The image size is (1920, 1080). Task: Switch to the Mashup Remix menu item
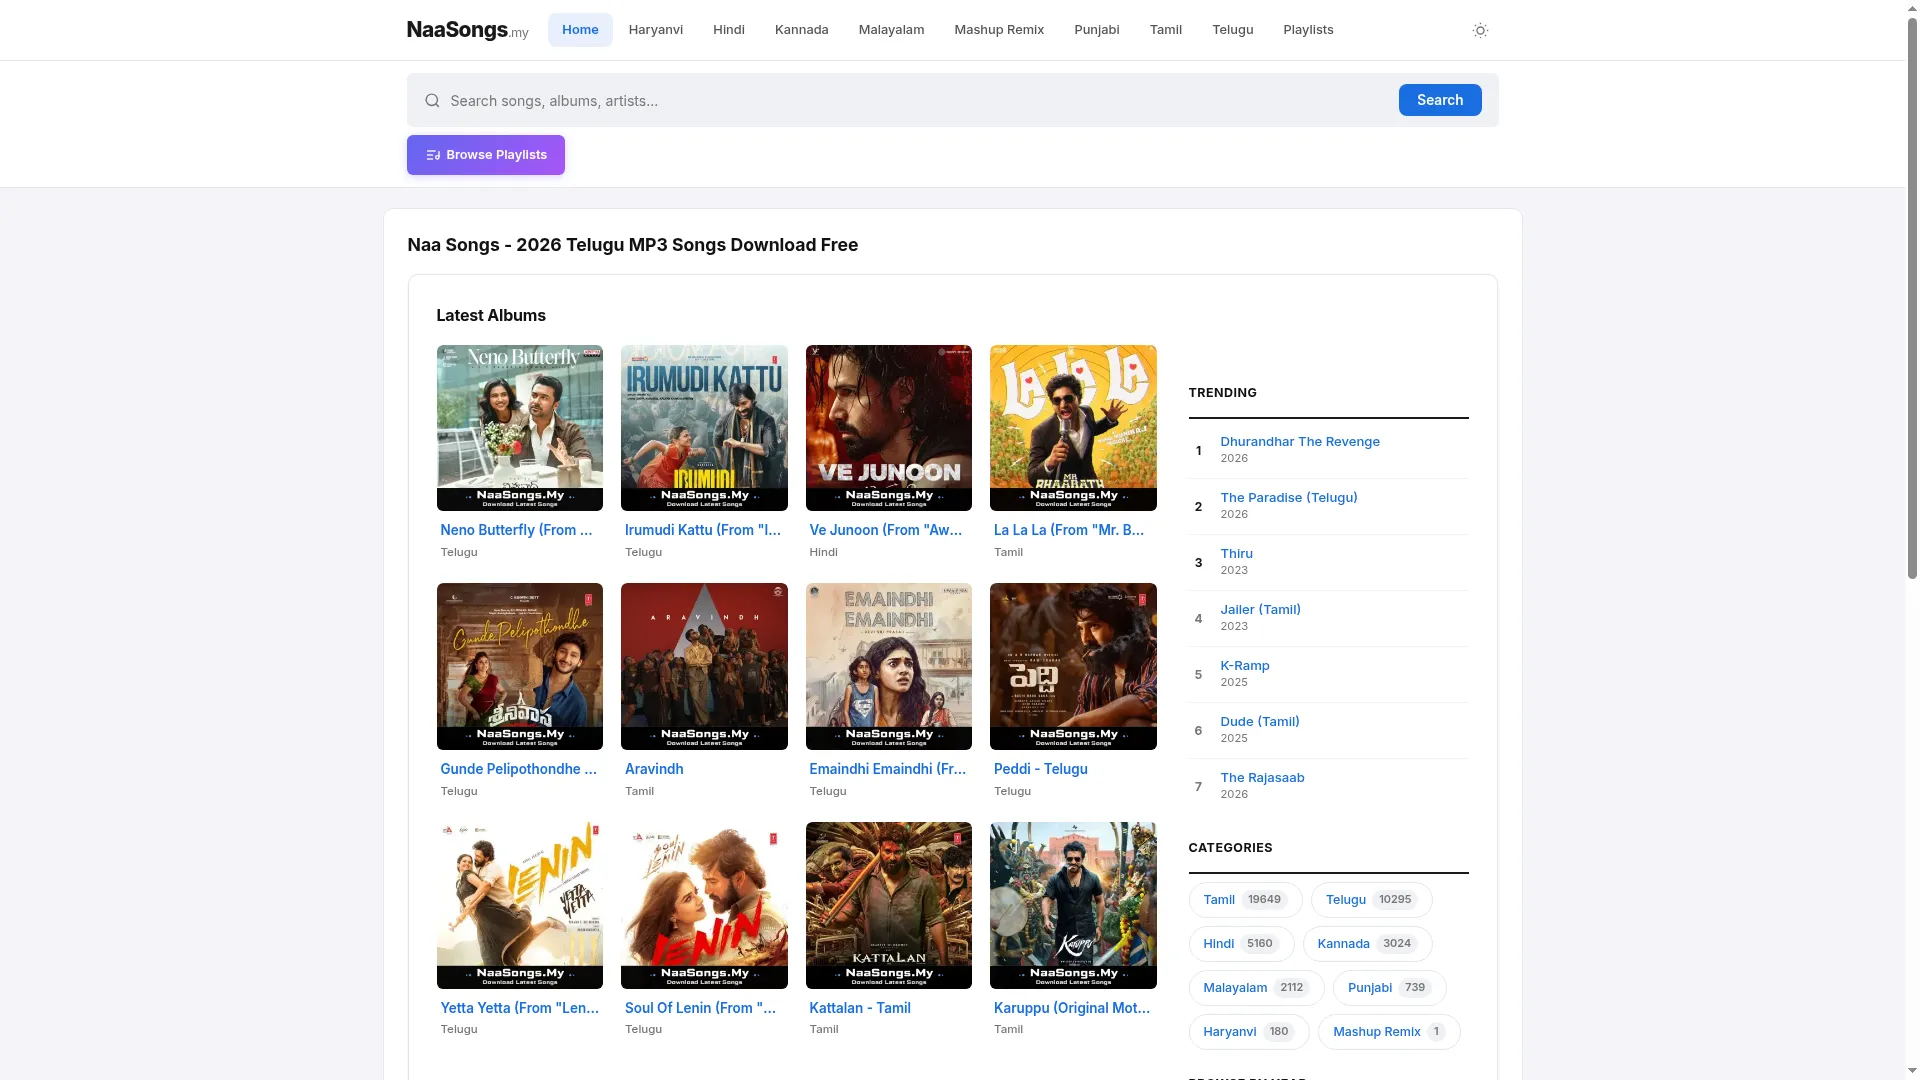(x=998, y=30)
